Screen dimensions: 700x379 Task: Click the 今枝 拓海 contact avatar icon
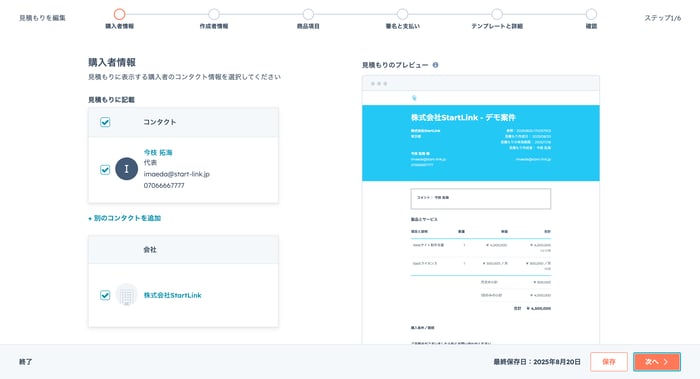click(x=126, y=169)
